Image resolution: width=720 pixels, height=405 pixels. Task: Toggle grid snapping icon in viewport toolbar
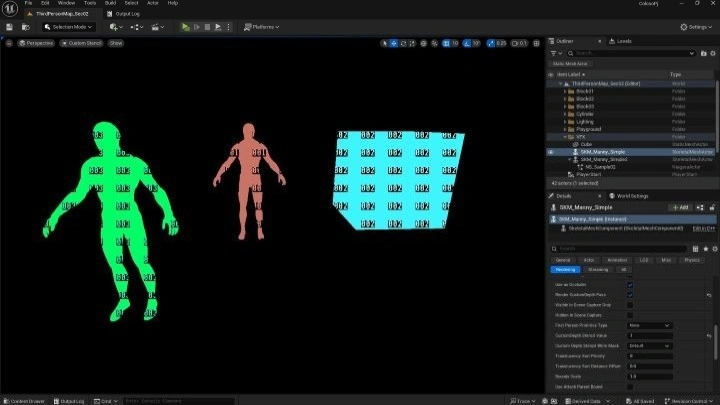(x=447, y=43)
